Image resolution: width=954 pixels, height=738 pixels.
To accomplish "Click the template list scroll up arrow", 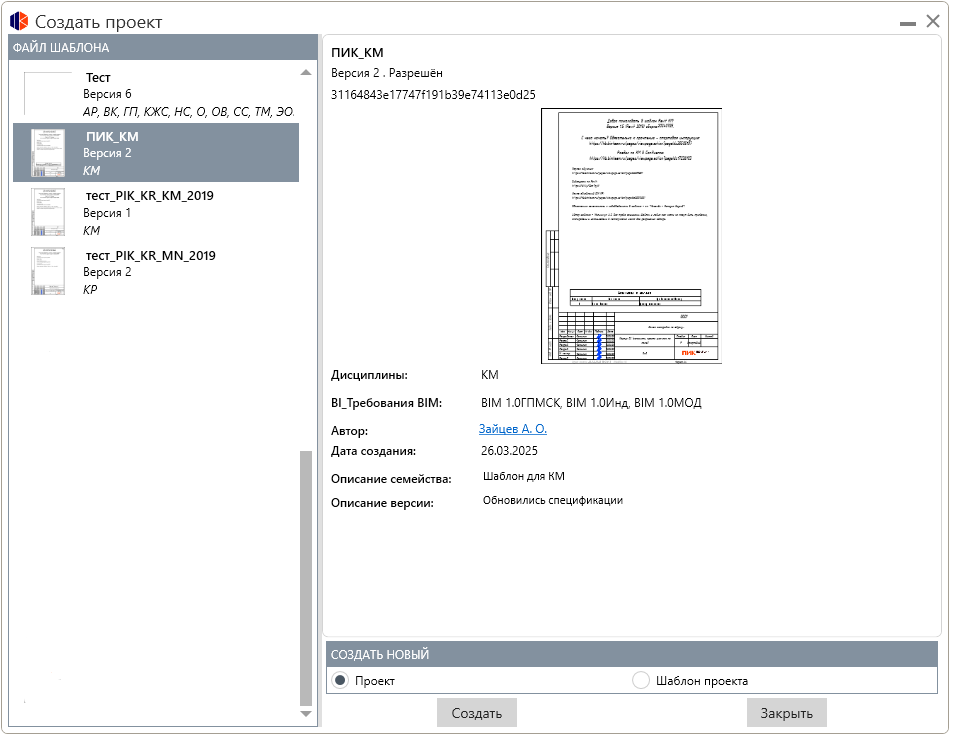I will coord(307,73).
